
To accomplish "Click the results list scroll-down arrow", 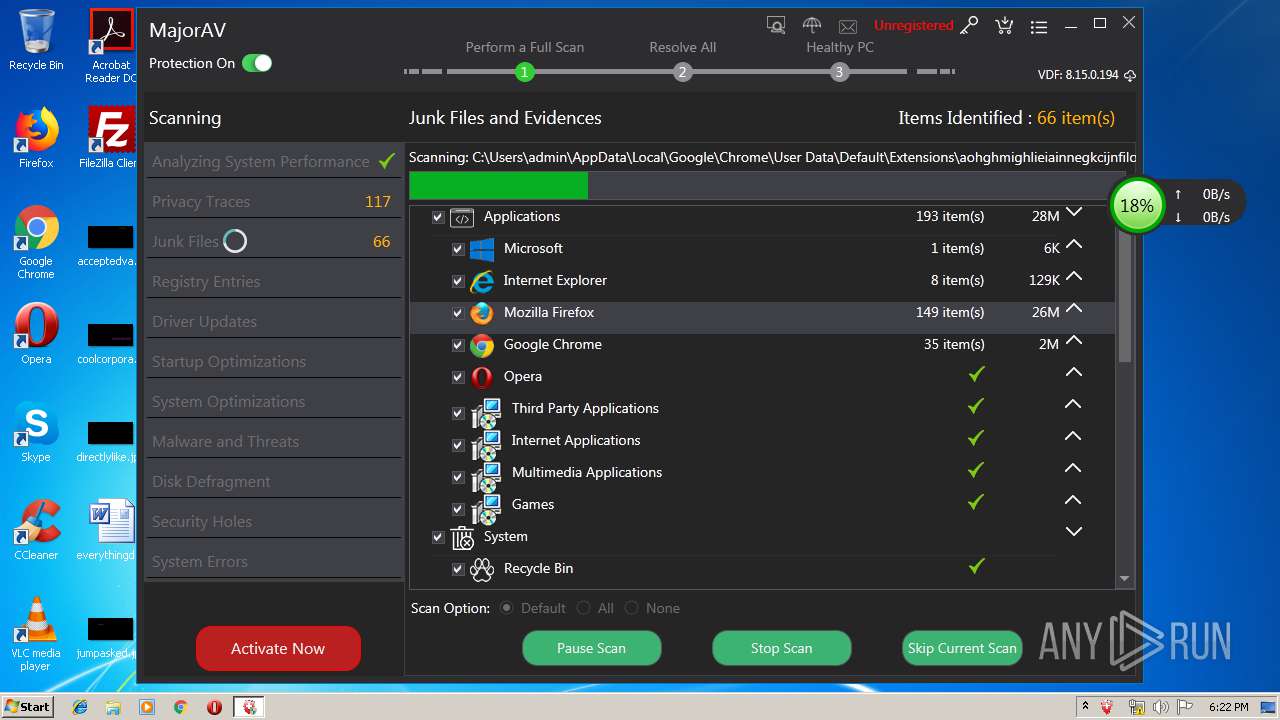I will tap(1124, 579).
